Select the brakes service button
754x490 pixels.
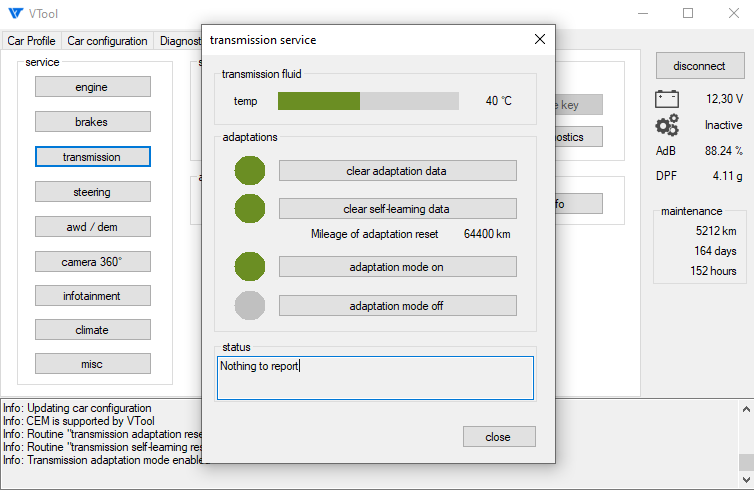(x=92, y=122)
